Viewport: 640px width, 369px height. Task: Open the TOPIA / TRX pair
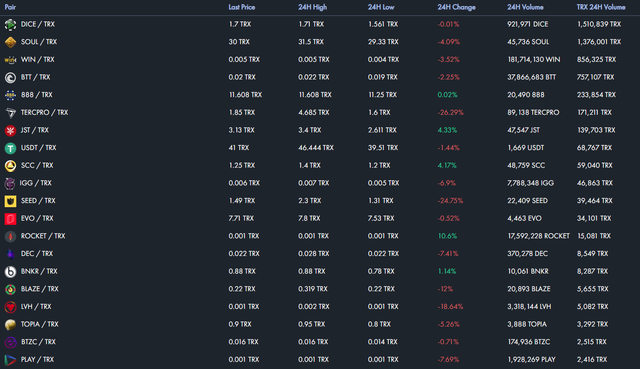click(40, 324)
